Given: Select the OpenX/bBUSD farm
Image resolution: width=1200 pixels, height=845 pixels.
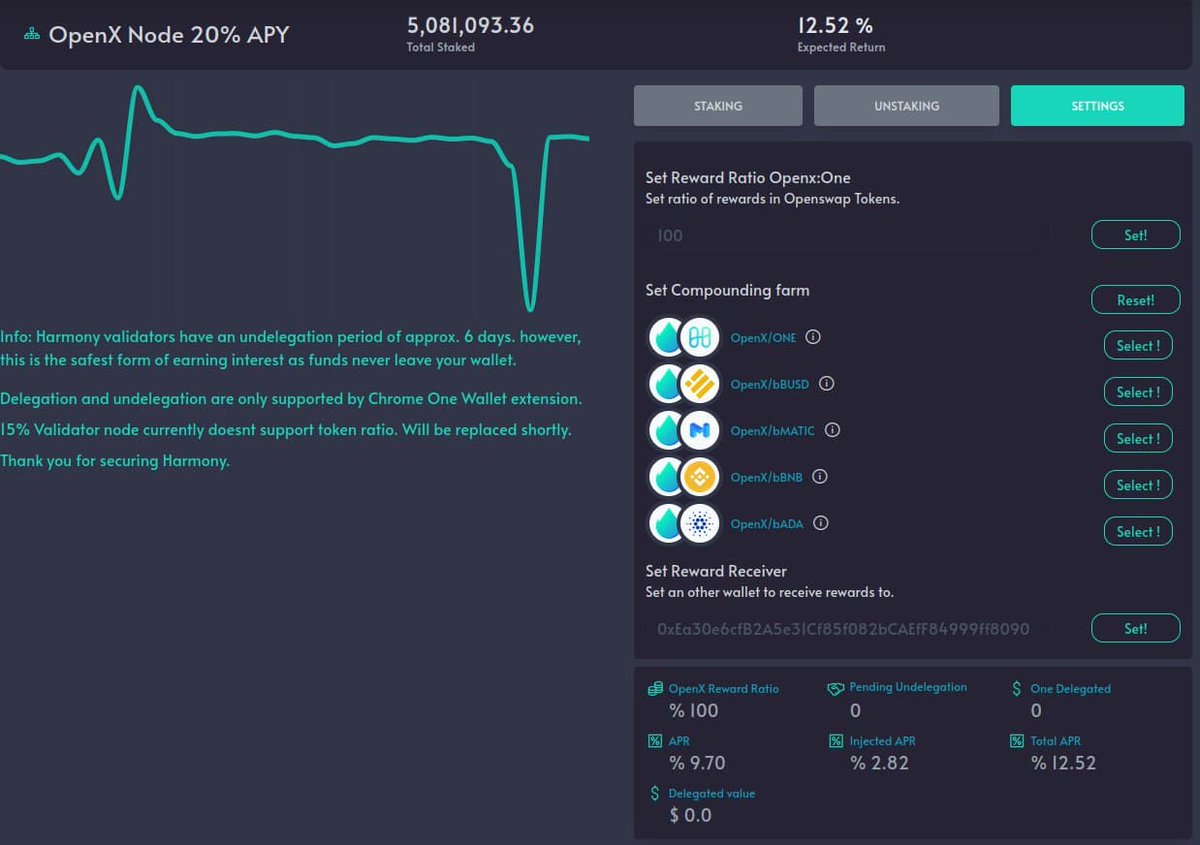Looking at the screenshot, I should pos(1137,392).
